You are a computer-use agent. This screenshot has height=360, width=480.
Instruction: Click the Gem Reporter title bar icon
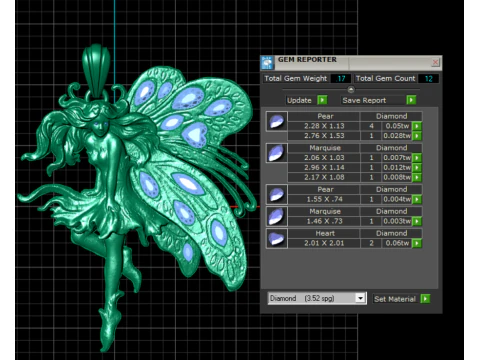(x=267, y=62)
